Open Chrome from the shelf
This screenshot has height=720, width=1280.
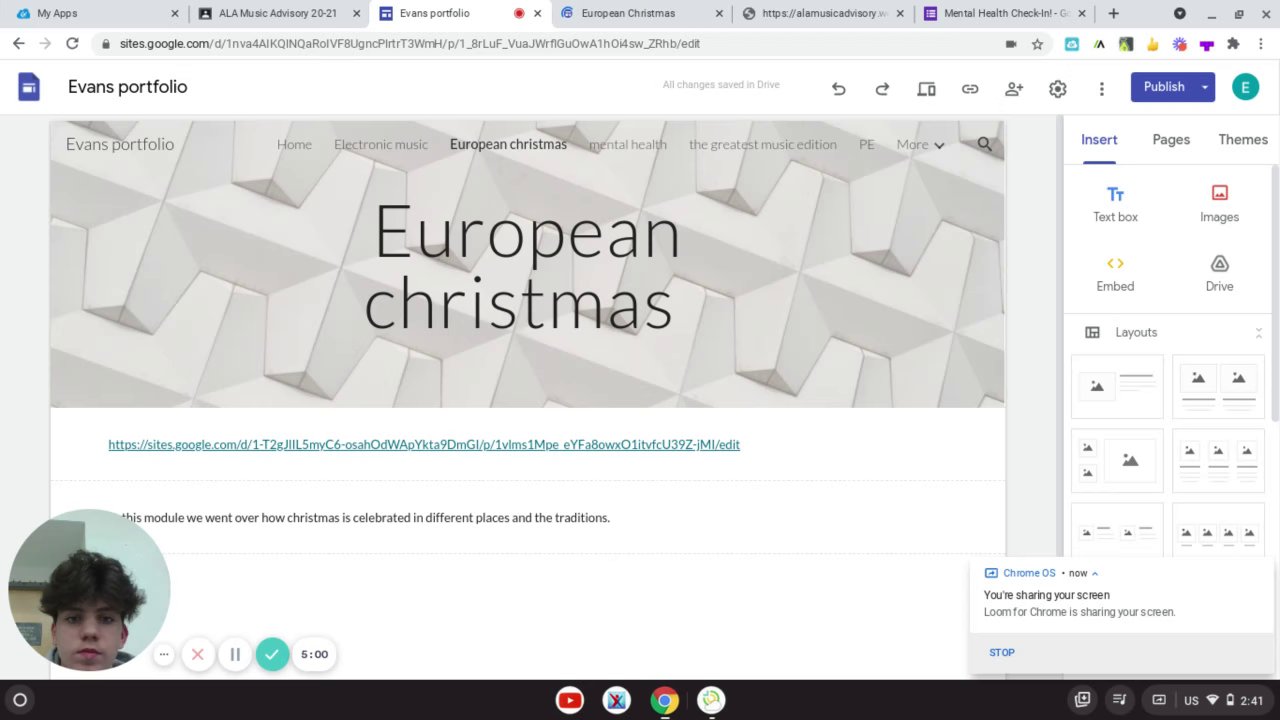pyautogui.click(x=664, y=700)
